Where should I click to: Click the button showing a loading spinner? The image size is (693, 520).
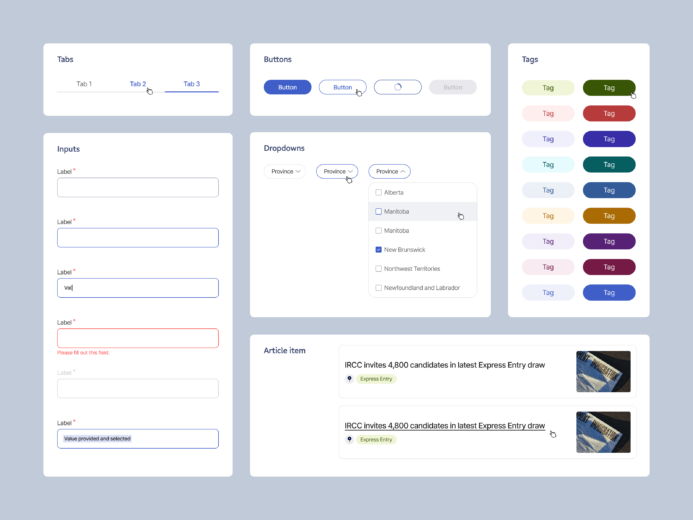tap(397, 87)
